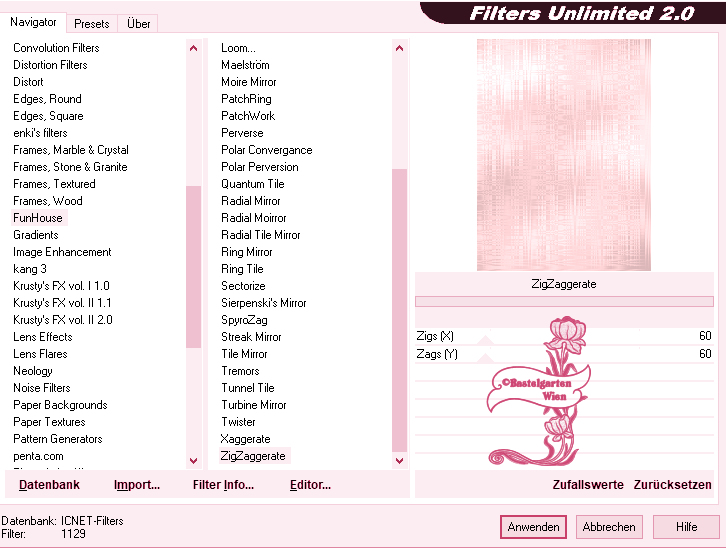Select Convolution Filters category
This screenshot has height=548, width=726.
(56, 48)
